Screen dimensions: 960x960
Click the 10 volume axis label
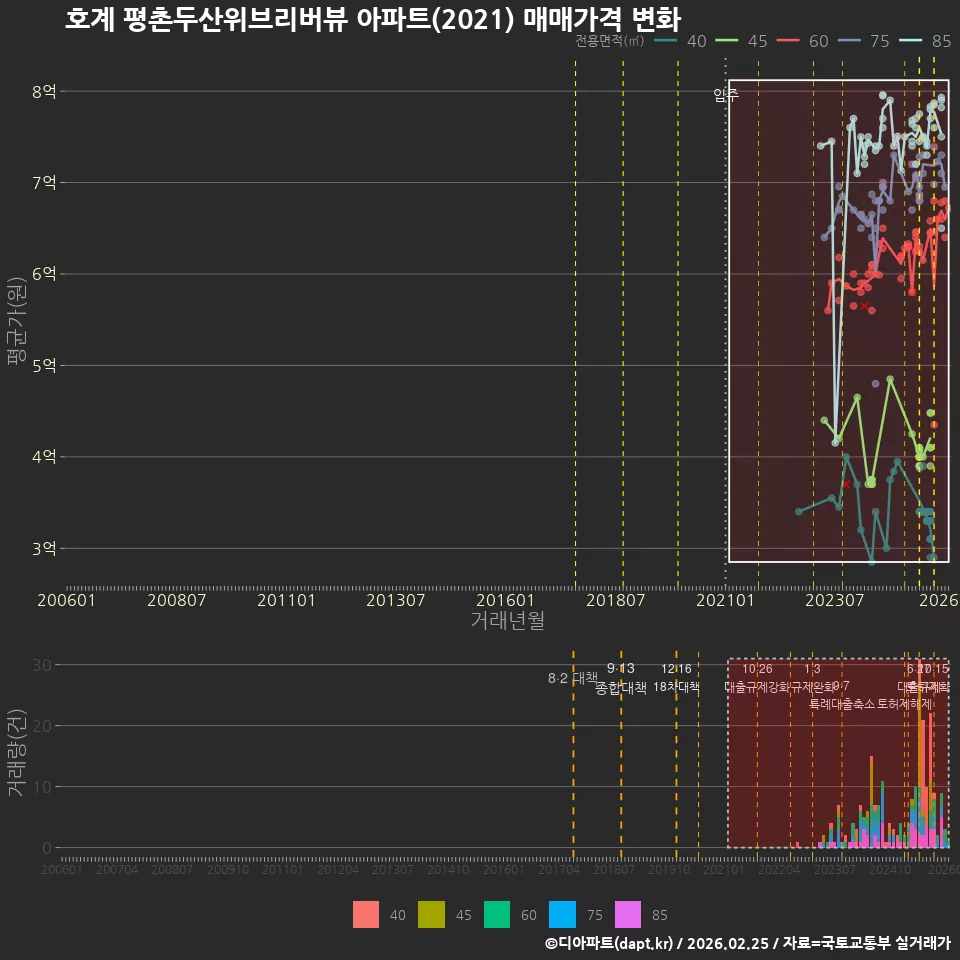click(42, 787)
